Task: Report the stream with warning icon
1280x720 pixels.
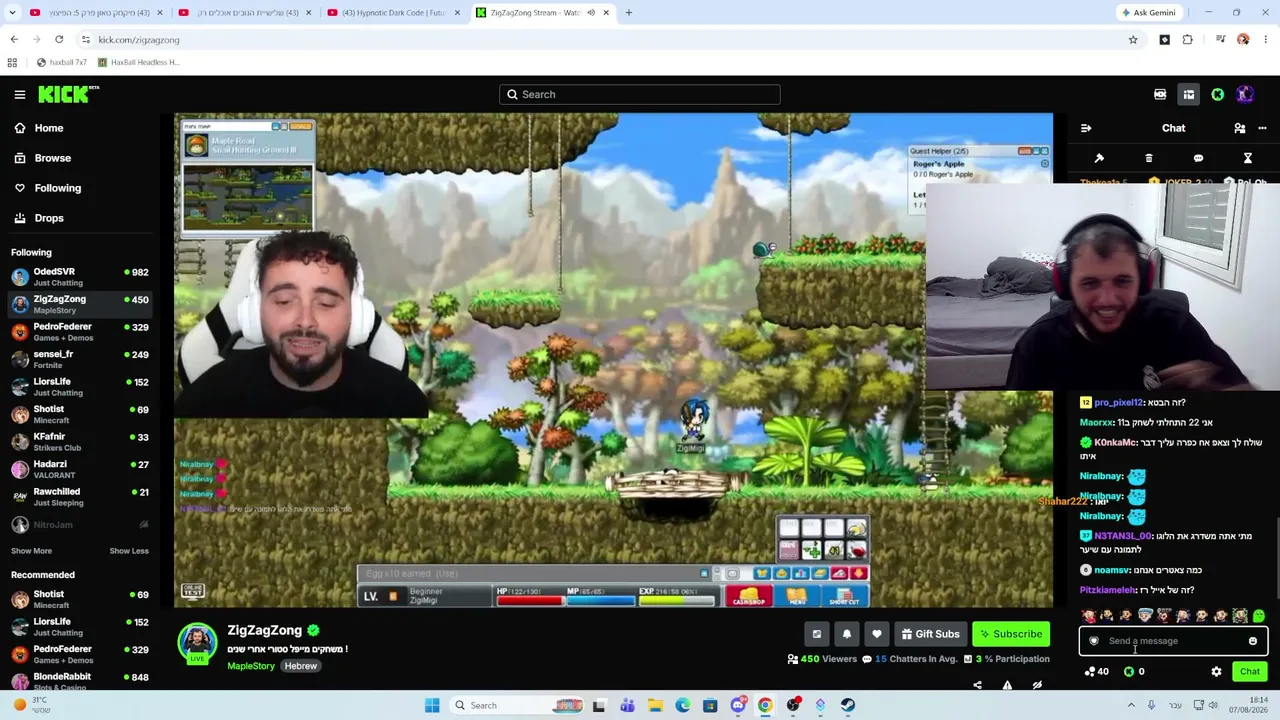Action: (x=1007, y=685)
